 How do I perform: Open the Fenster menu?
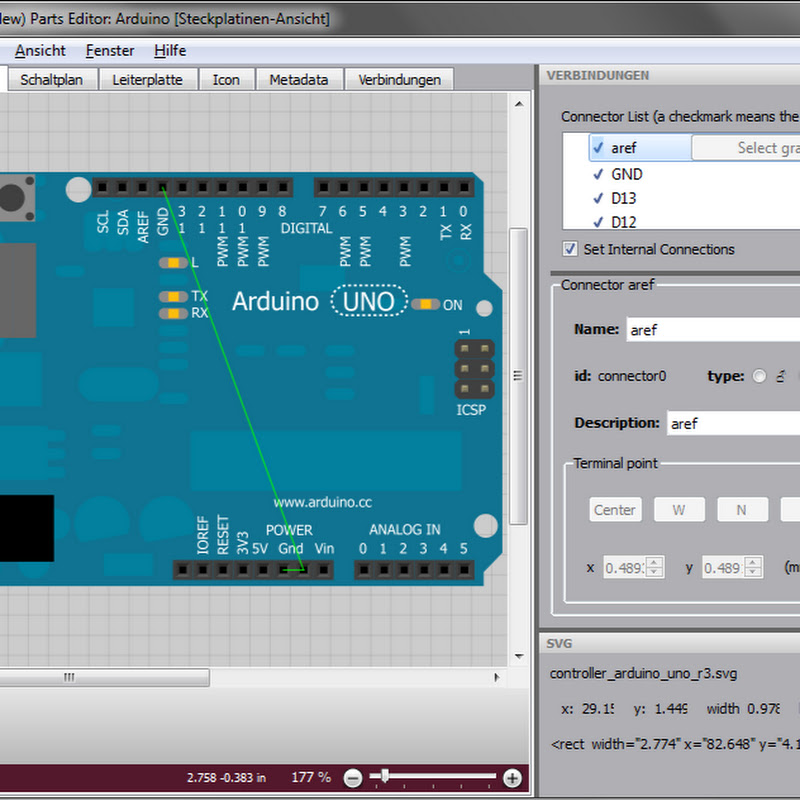[110, 51]
